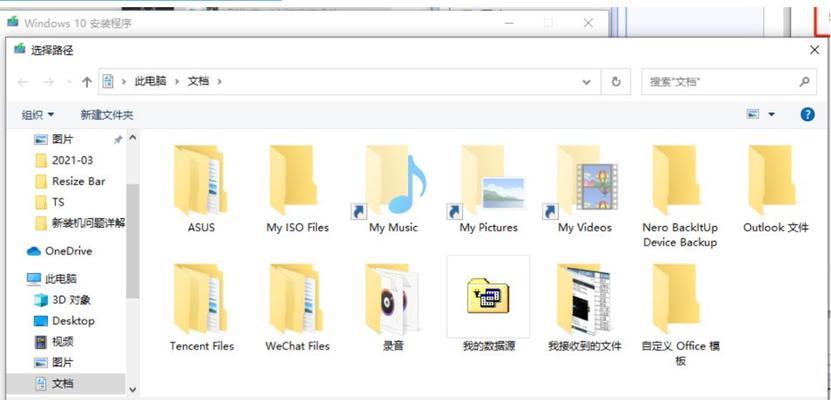Image resolution: width=831 pixels, height=400 pixels.
Task: Open 新装机问题详解 folder in sidebar
Action: click(80, 224)
